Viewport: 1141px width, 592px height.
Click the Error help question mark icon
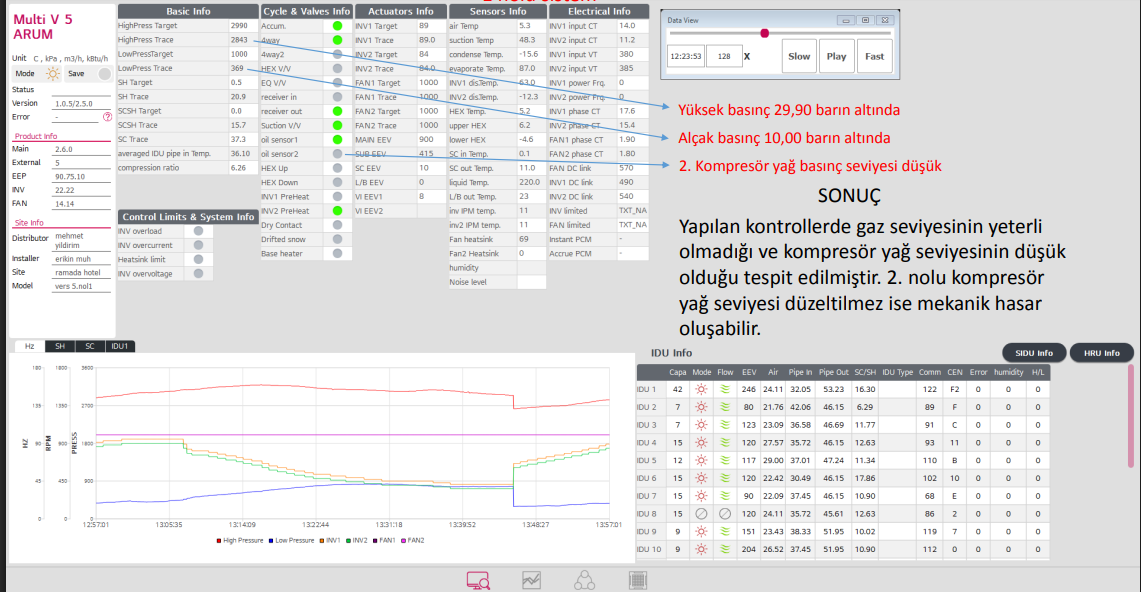pyautogui.click(x=107, y=117)
